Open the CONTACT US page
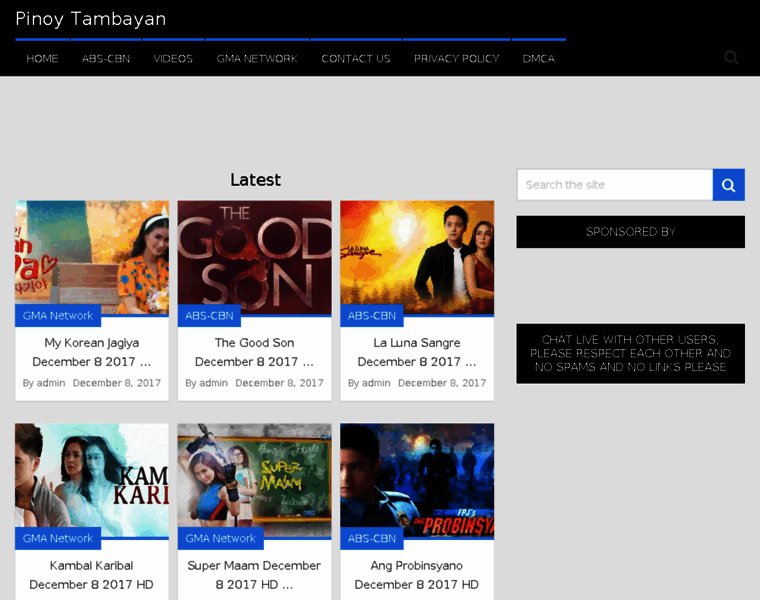 coord(355,59)
